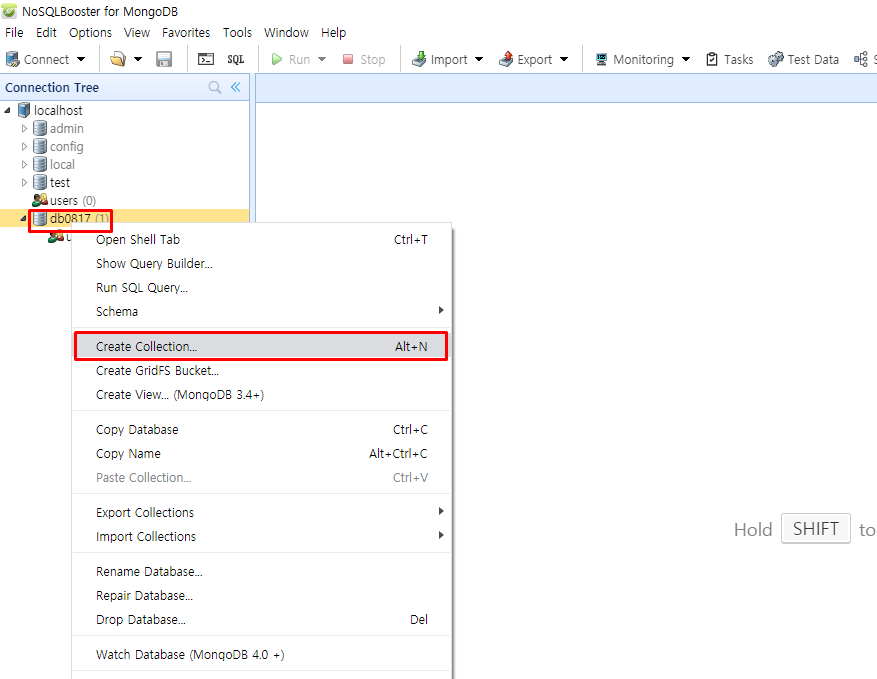877x679 pixels.
Task: Collapse the Connection Tree panel
Action: [x=236, y=87]
